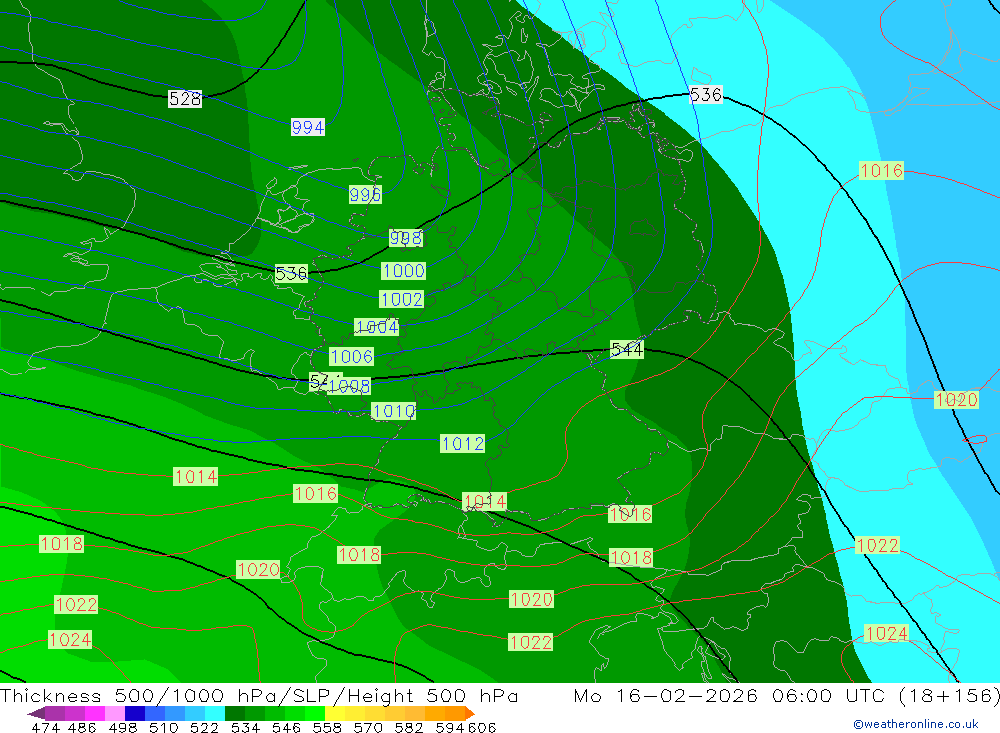1000x733 pixels.
Task: Click the bright magenta legend swatch
Action: click(95, 713)
